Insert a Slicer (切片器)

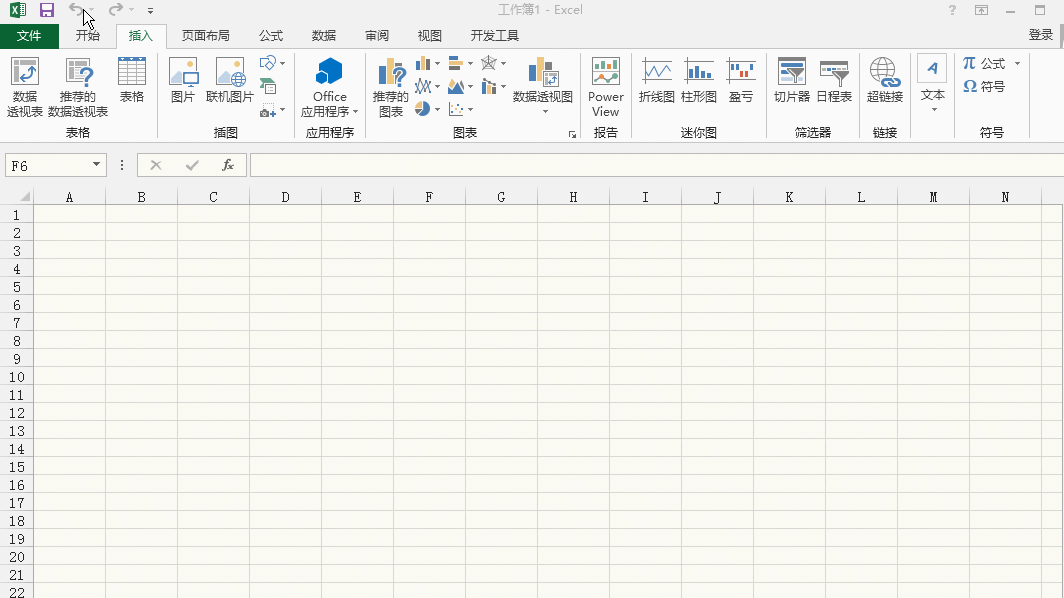(792, 80)
